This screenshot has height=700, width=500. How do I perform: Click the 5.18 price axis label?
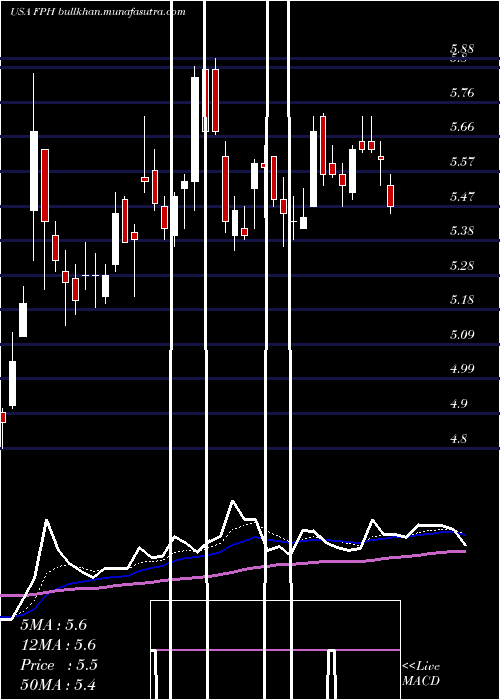point(462,300)
